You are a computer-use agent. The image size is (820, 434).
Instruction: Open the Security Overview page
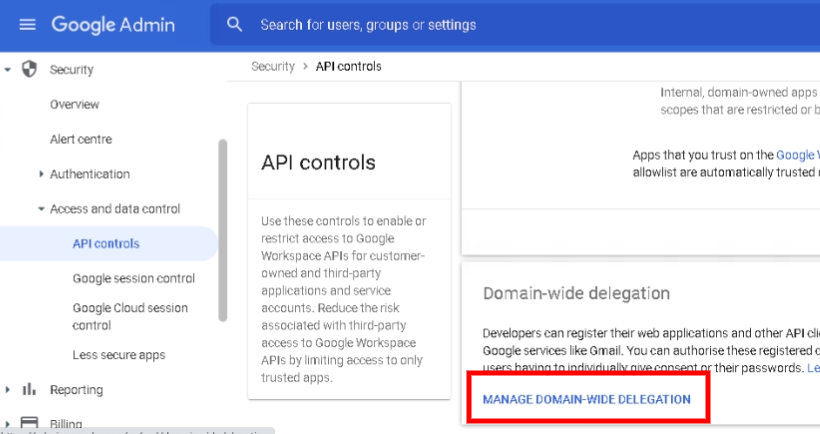[74, 105]
